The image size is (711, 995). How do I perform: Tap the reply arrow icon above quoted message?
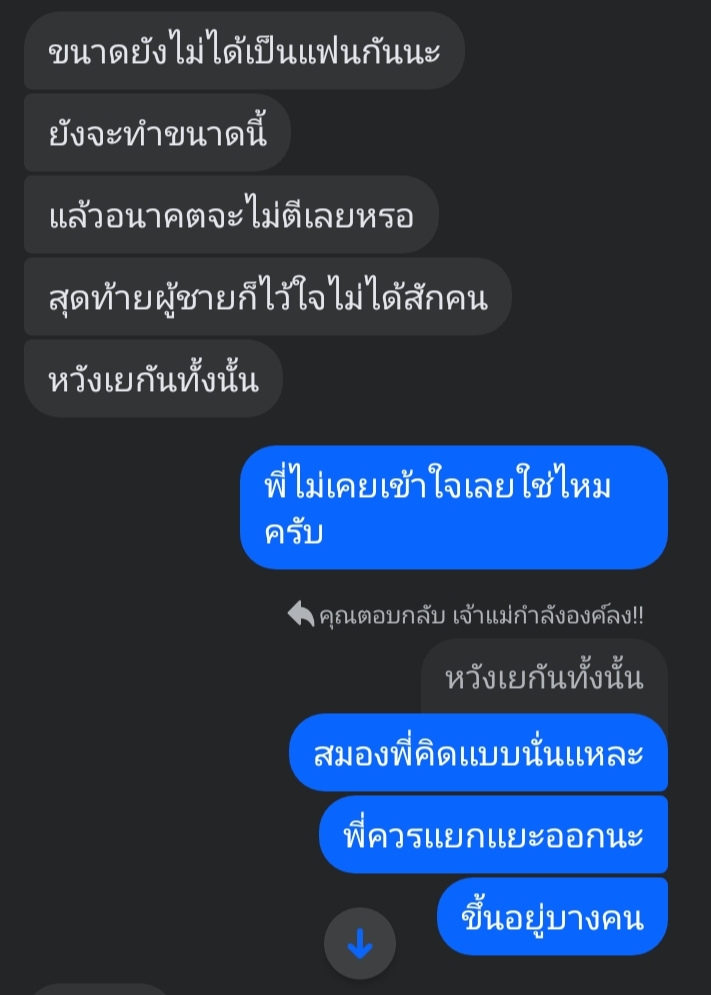tap(300, 615)
